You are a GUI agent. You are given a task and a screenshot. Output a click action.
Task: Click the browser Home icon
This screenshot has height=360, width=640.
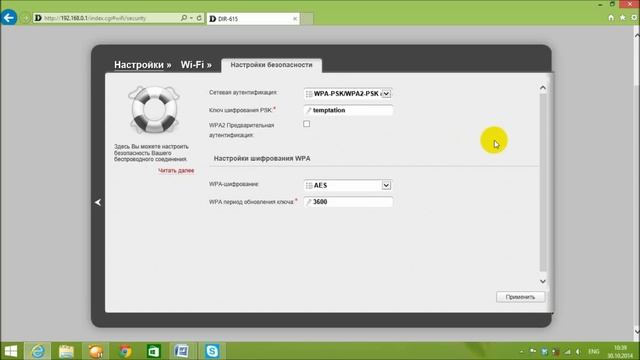(611, 18)
